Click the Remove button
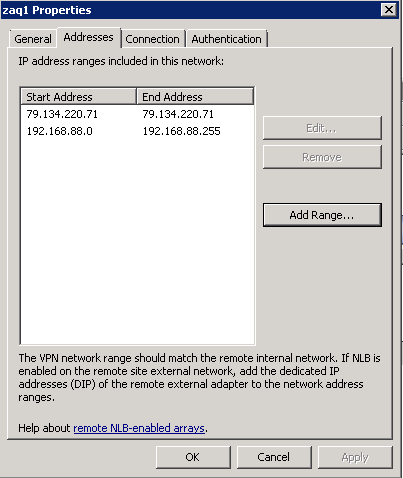The width and height of the screenshot is (403, 478). coord(322,157)
